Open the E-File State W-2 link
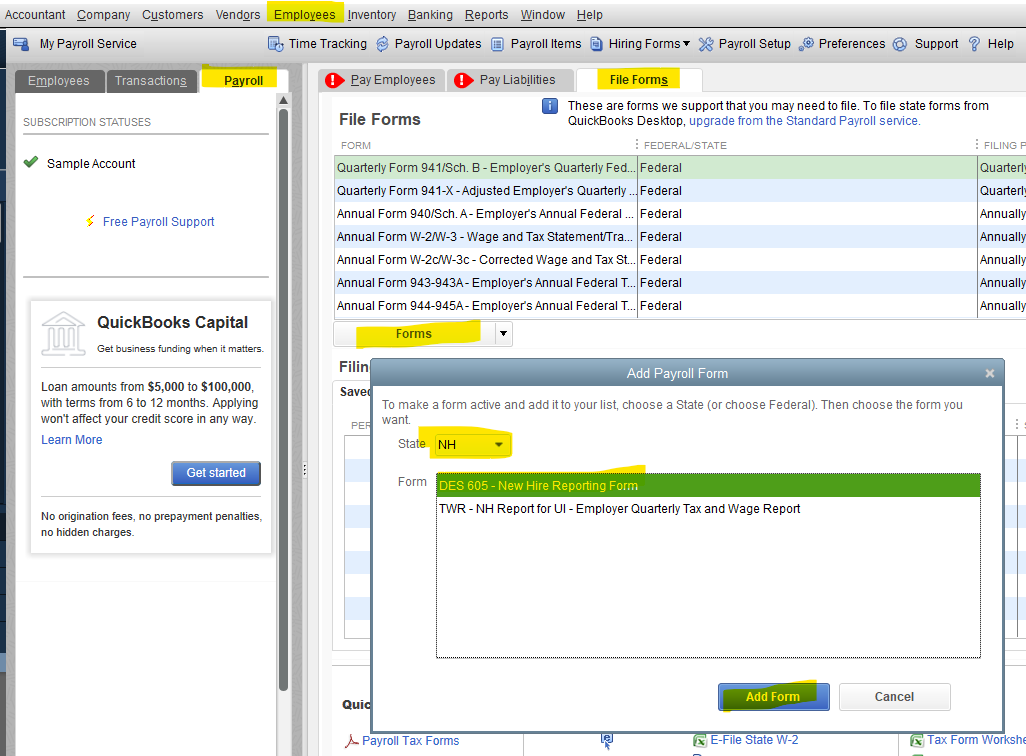Image resolution: width=1026 pixels, height=756 pixels. click(x=754, y=740)
